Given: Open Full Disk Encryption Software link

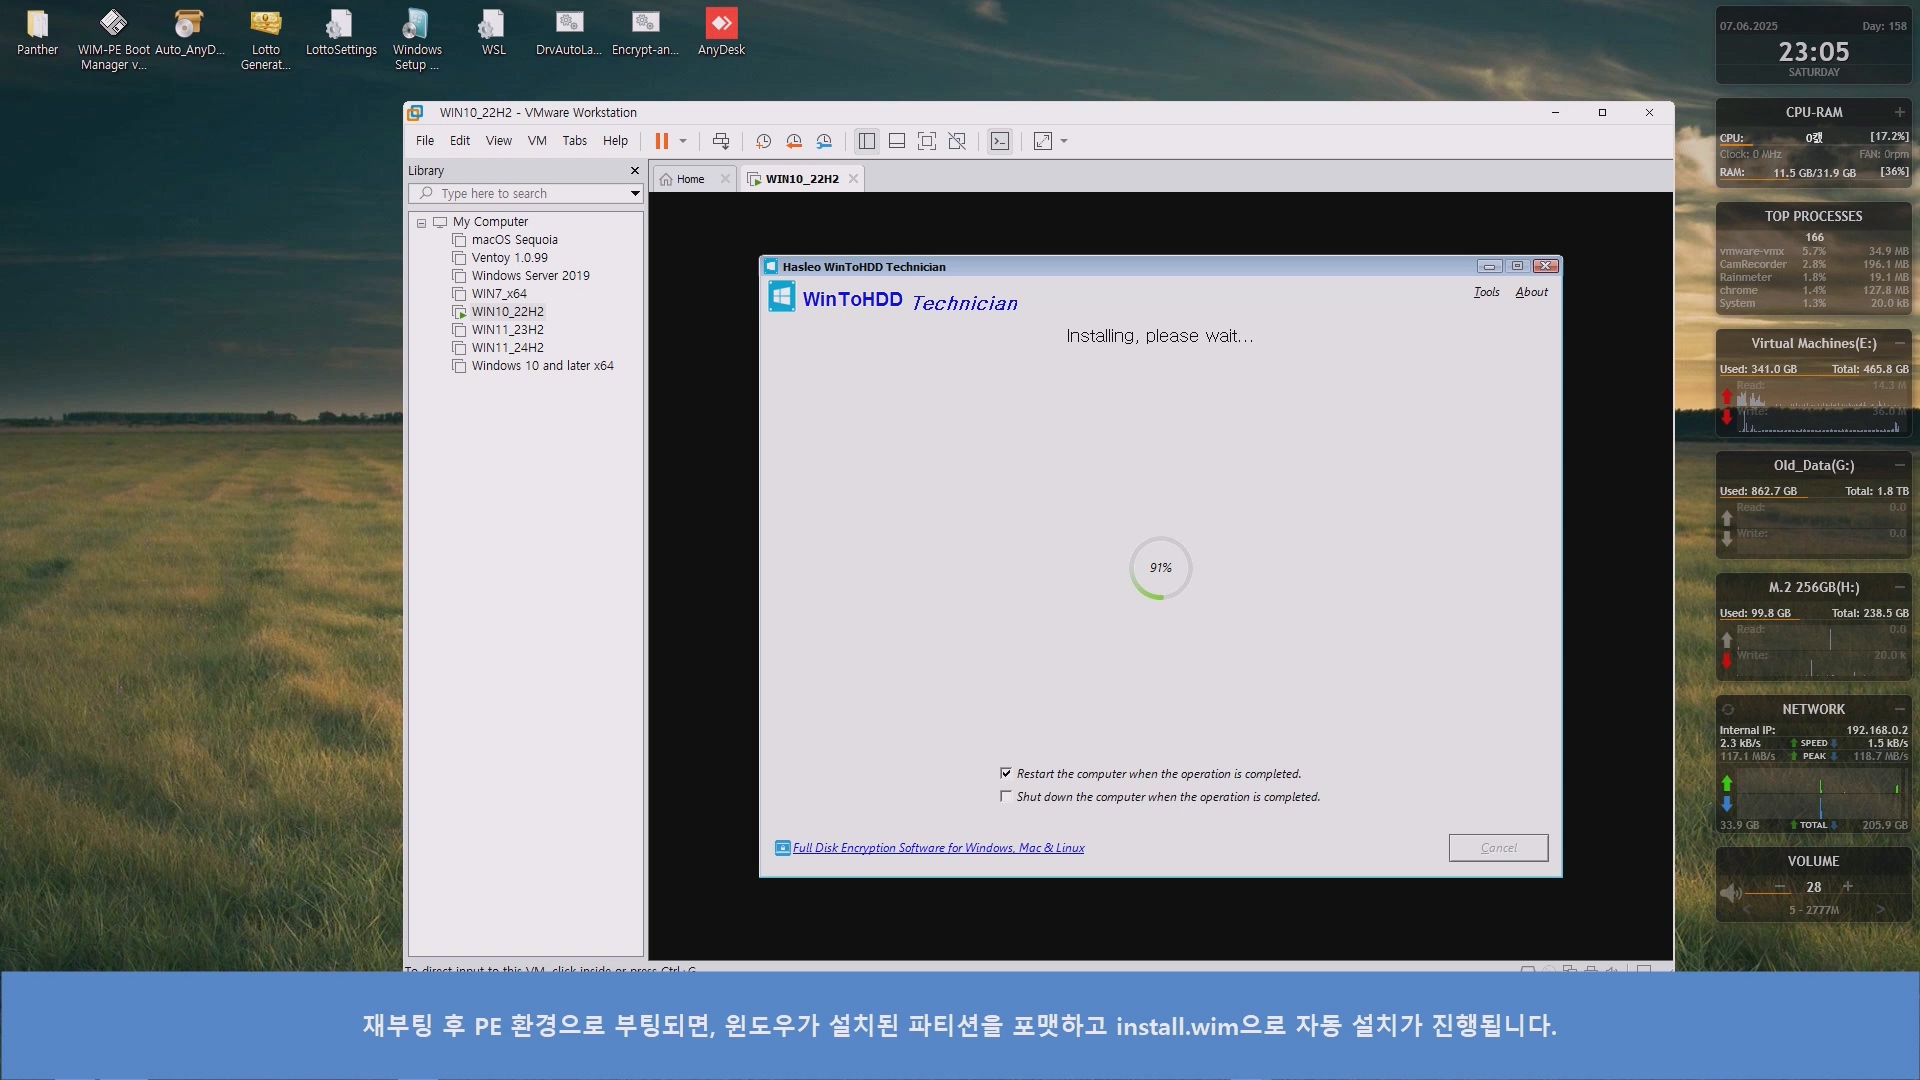Looking at the screenshot, I should (938, 848).
